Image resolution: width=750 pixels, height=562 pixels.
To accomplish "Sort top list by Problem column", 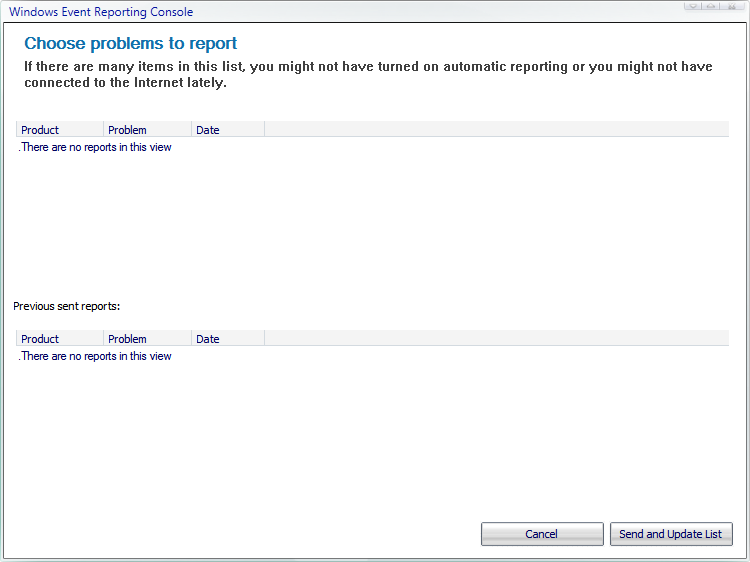I will tap(147, 130).
